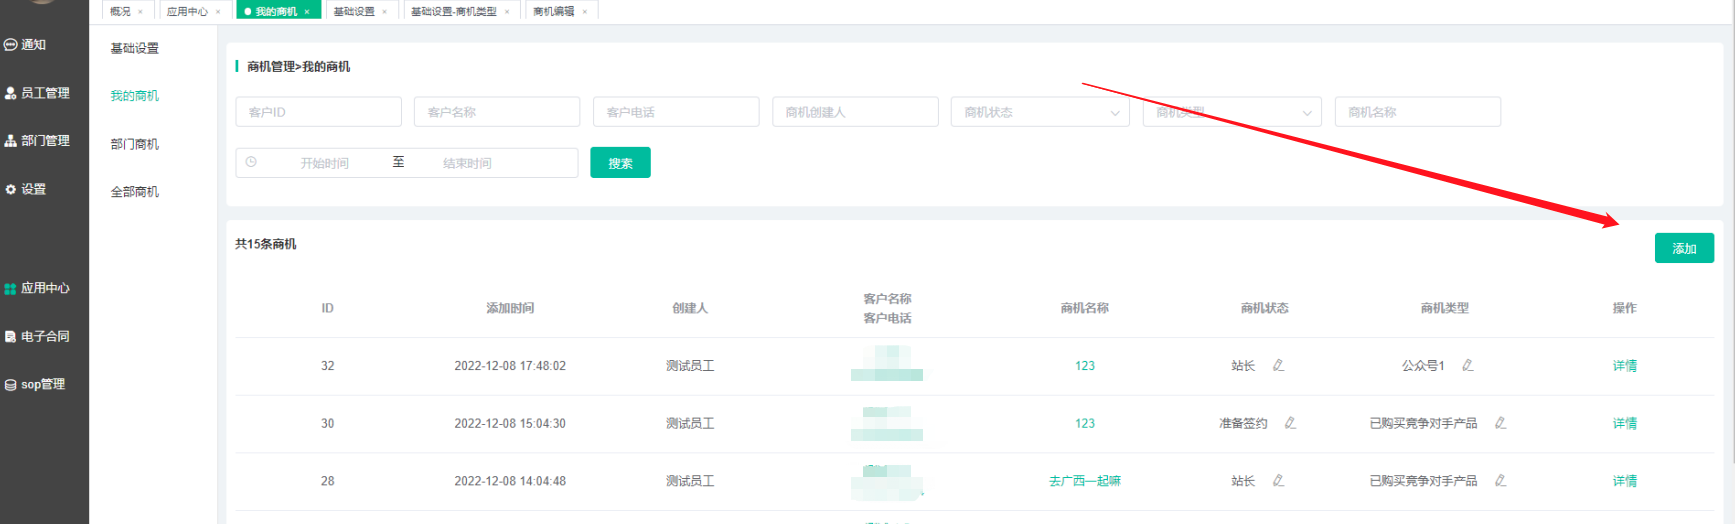Click the 创建人 column header

(690, 308)
